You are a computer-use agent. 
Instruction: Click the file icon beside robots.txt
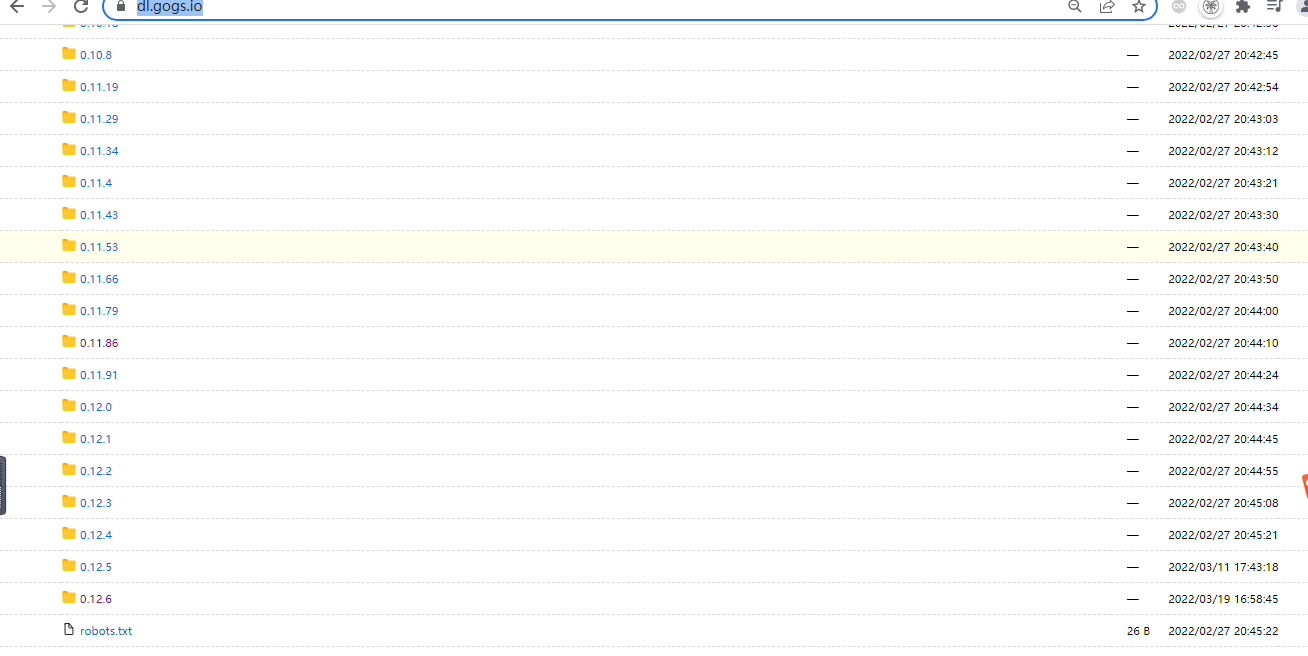pos(69,629)
